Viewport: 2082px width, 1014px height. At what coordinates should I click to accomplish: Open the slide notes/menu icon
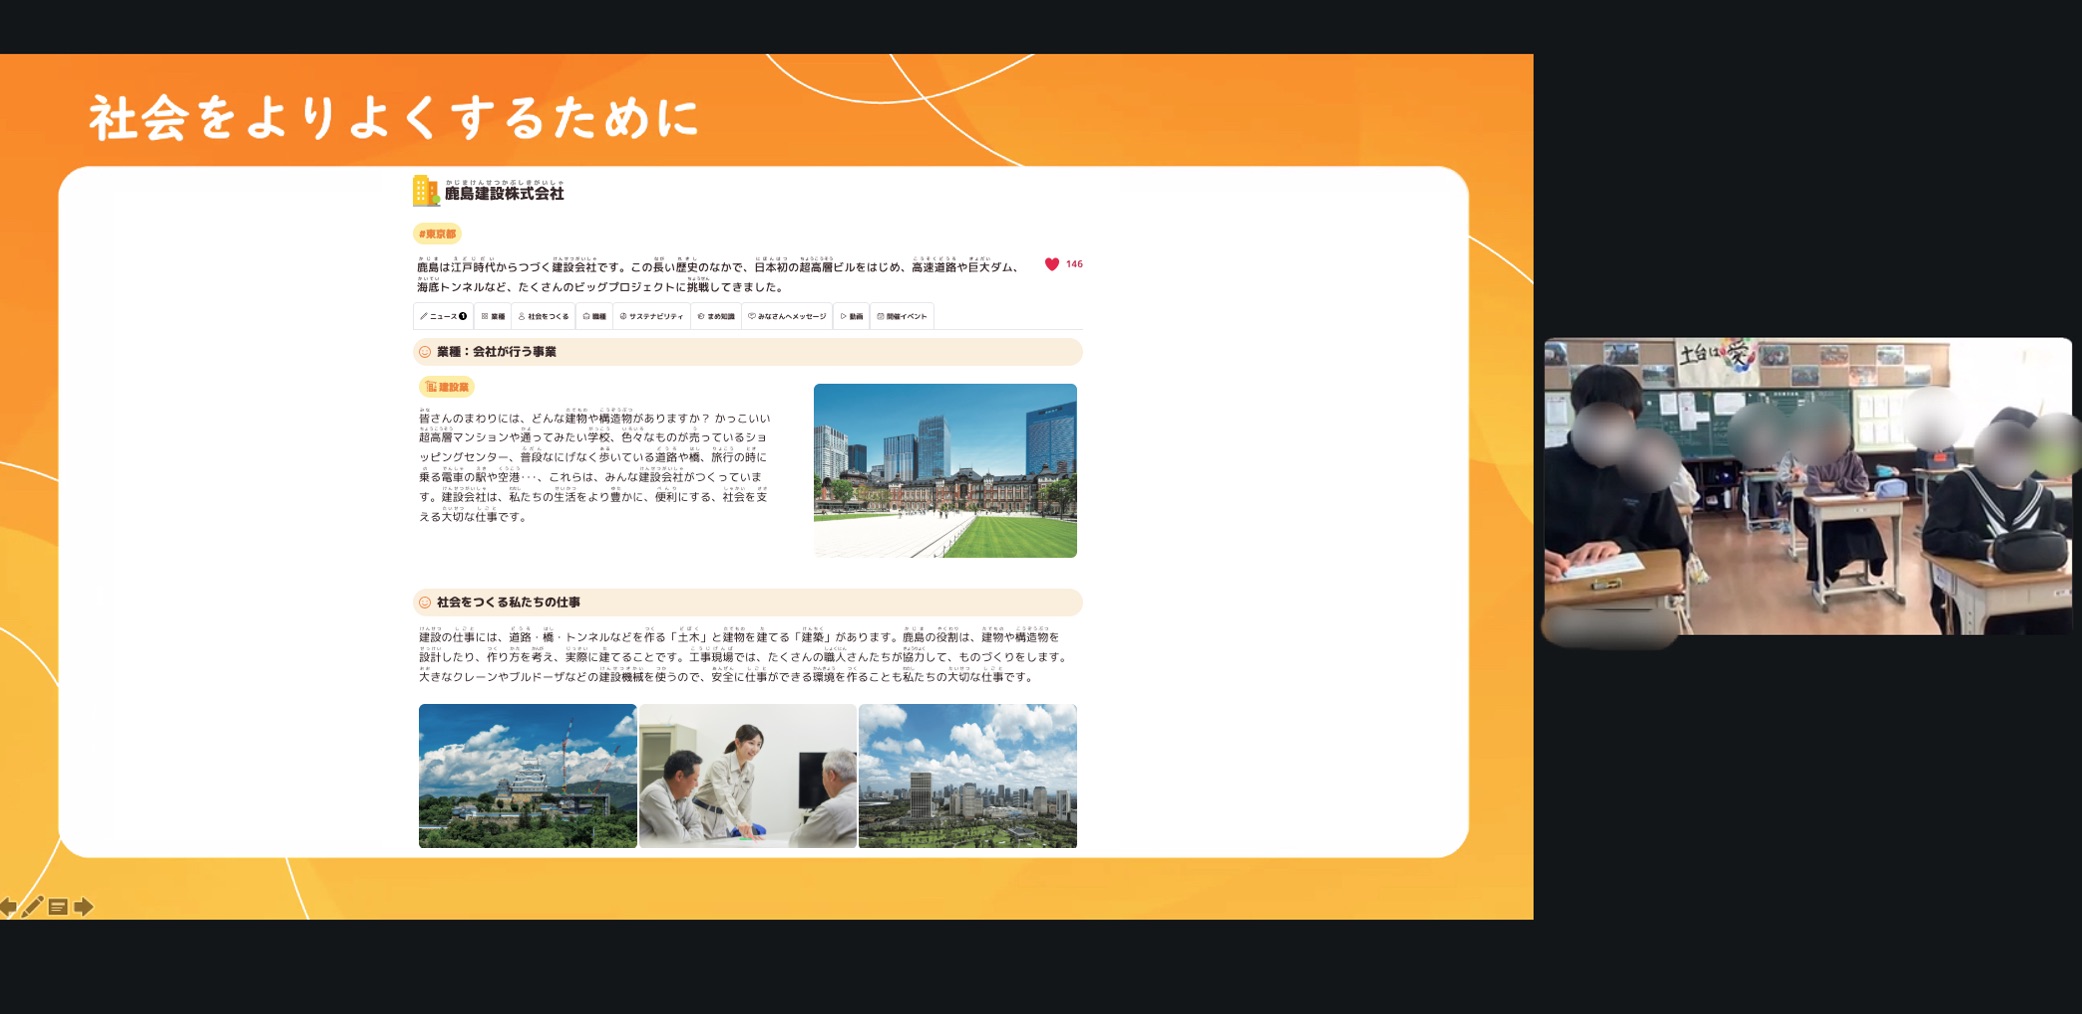point(58,907)
